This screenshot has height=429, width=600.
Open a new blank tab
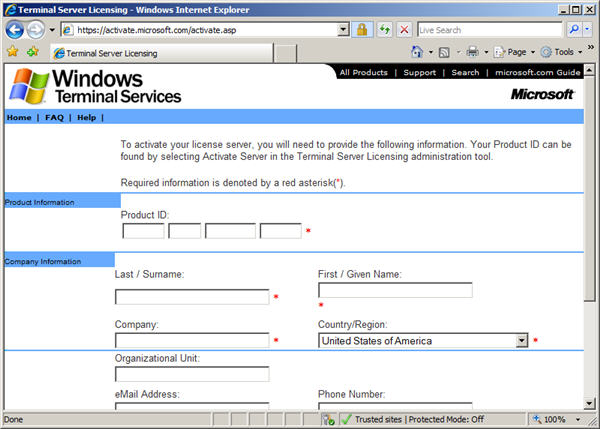(285, 54)
